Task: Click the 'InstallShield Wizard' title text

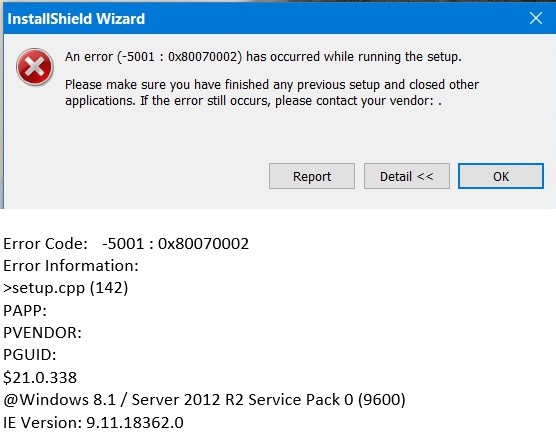Action: pyautogui.click(x=76, y=18)
